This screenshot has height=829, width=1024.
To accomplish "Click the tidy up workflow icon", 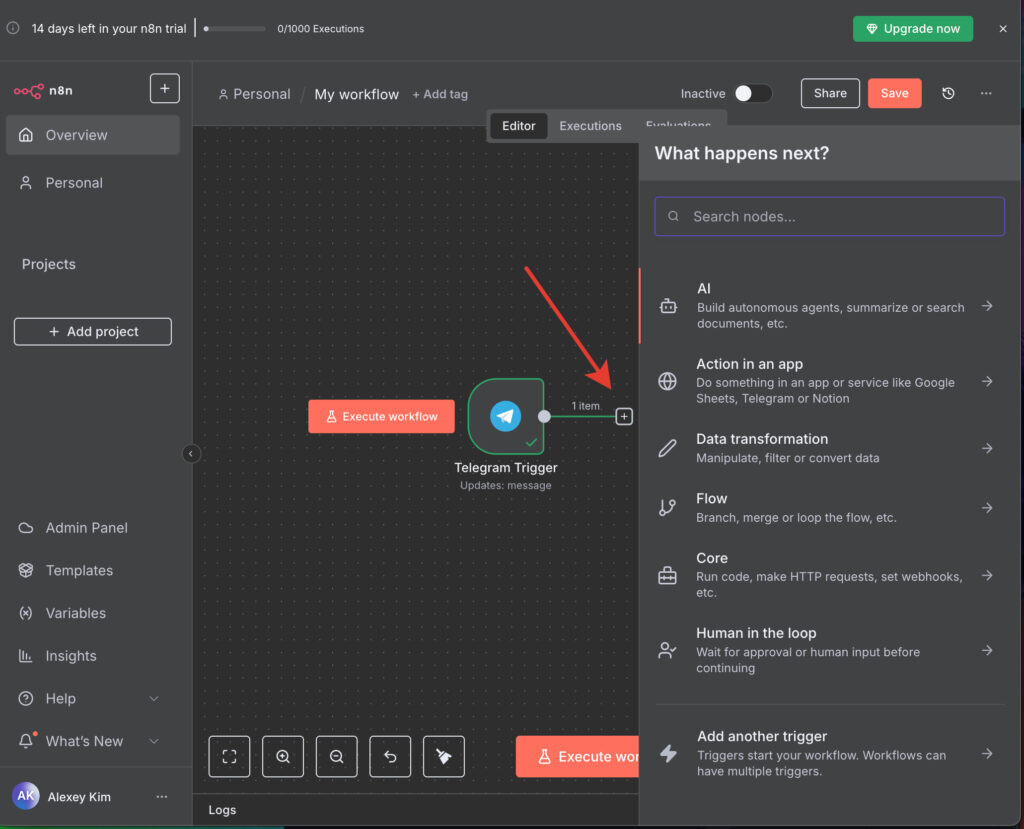I will [x=444, y=757].
